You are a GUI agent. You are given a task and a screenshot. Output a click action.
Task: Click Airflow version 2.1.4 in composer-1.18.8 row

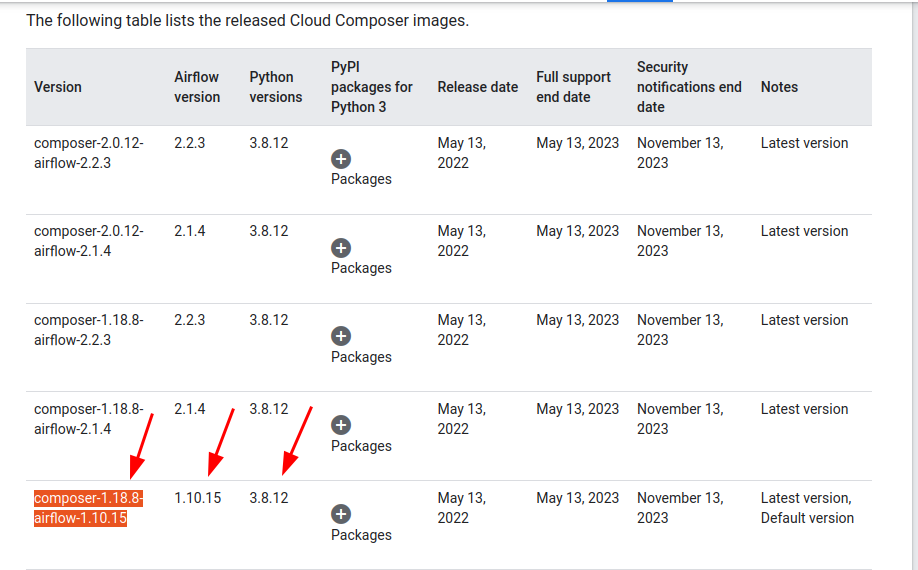pos(190,409)
